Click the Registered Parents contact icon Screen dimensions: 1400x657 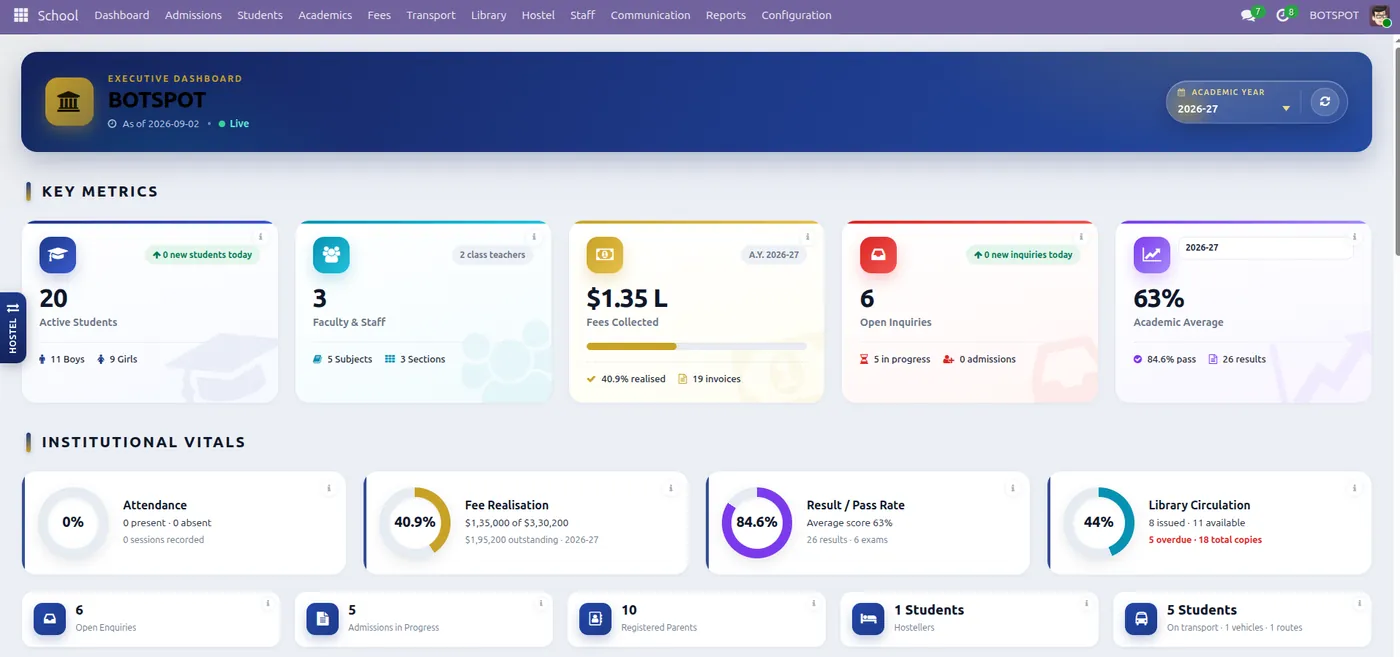tap(596, 619)
